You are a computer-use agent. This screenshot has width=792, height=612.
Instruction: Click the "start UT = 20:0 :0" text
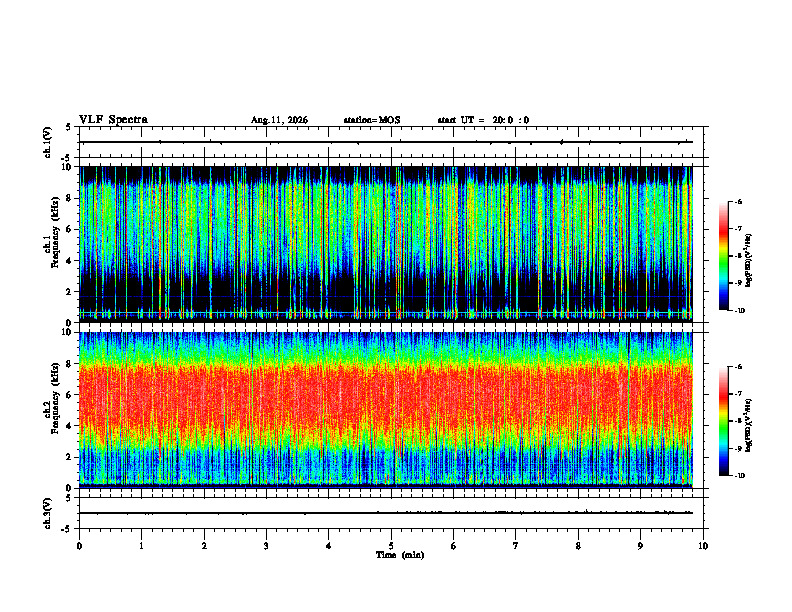click(483, 120)
